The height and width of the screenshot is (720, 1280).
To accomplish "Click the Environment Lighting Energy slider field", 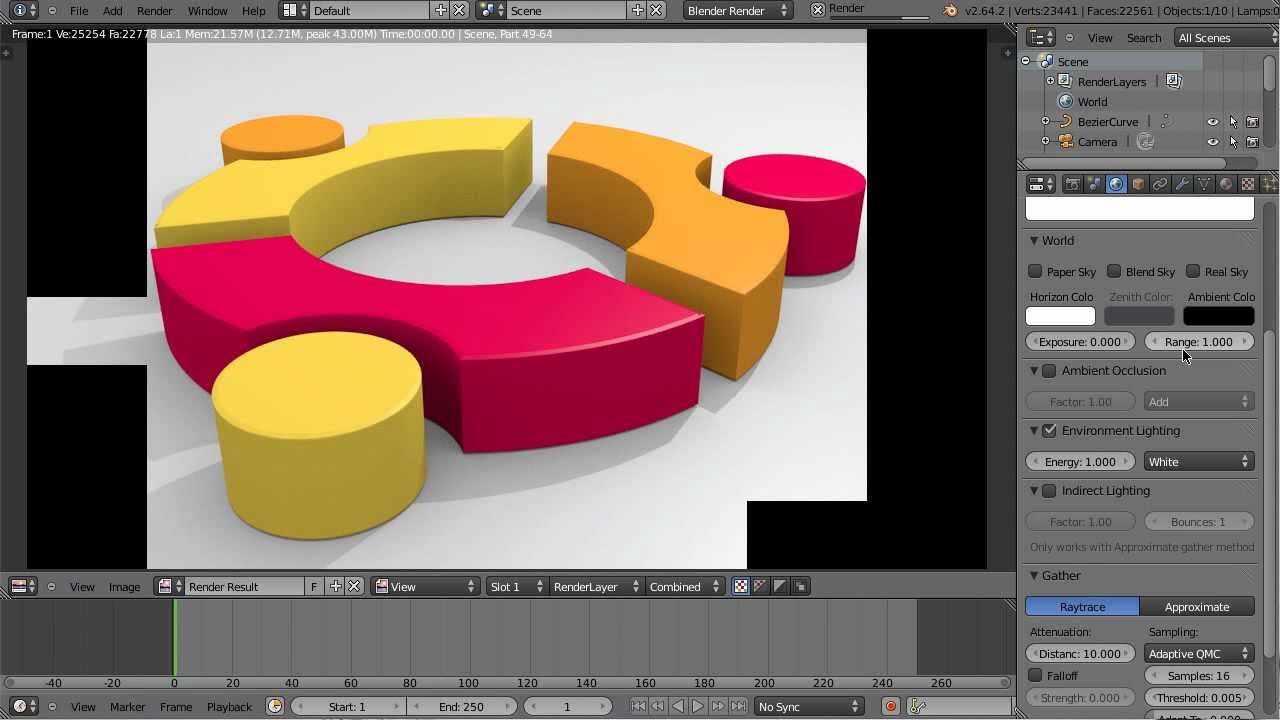I will [x=1080, y=462].
